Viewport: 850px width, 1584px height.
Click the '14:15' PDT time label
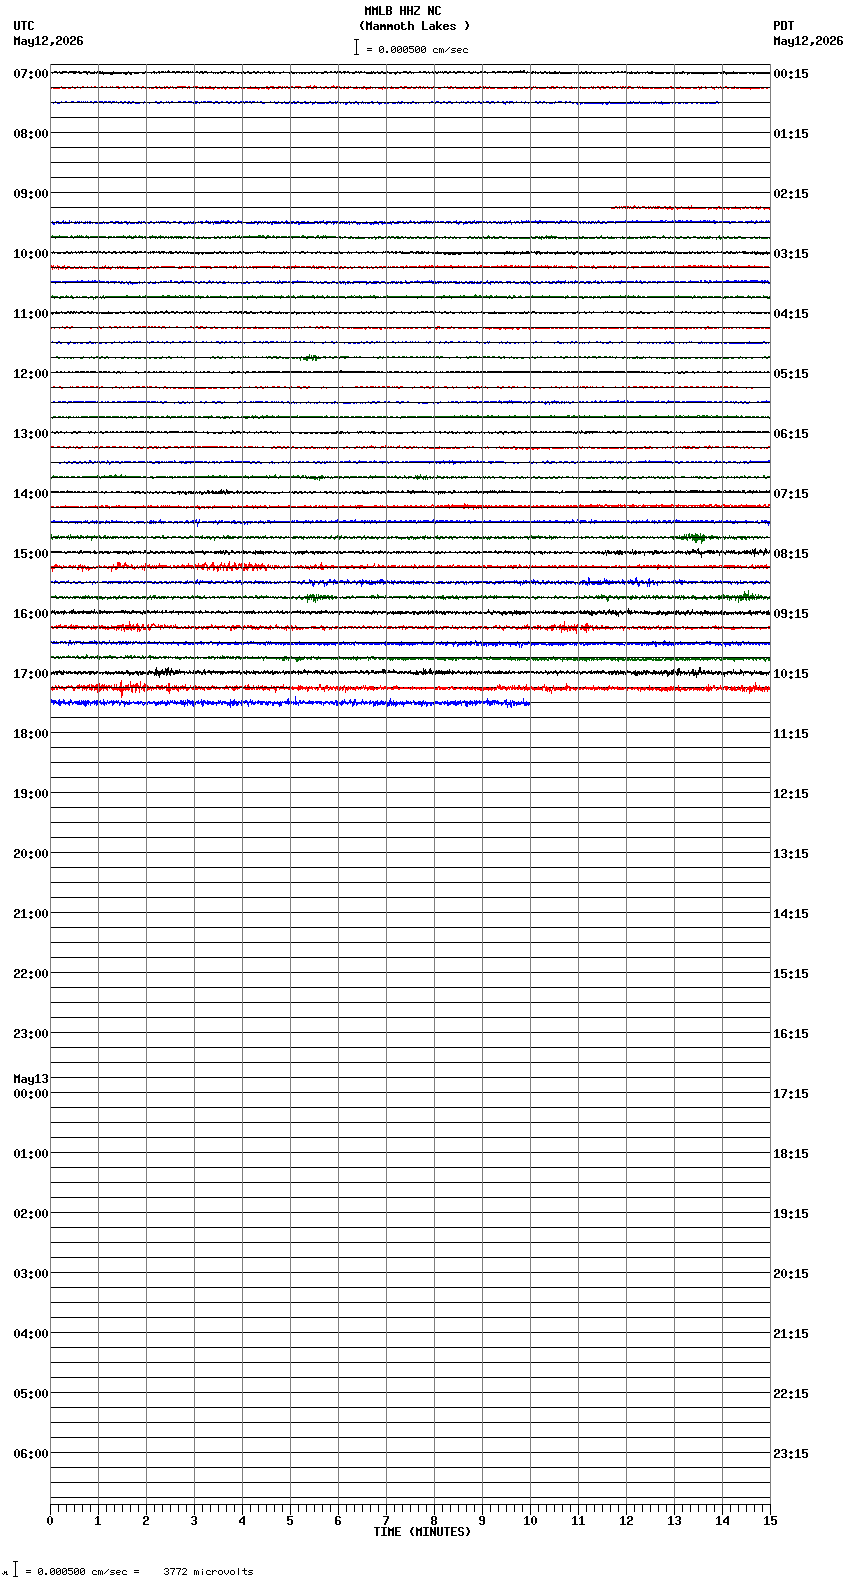tap(791, 914)
